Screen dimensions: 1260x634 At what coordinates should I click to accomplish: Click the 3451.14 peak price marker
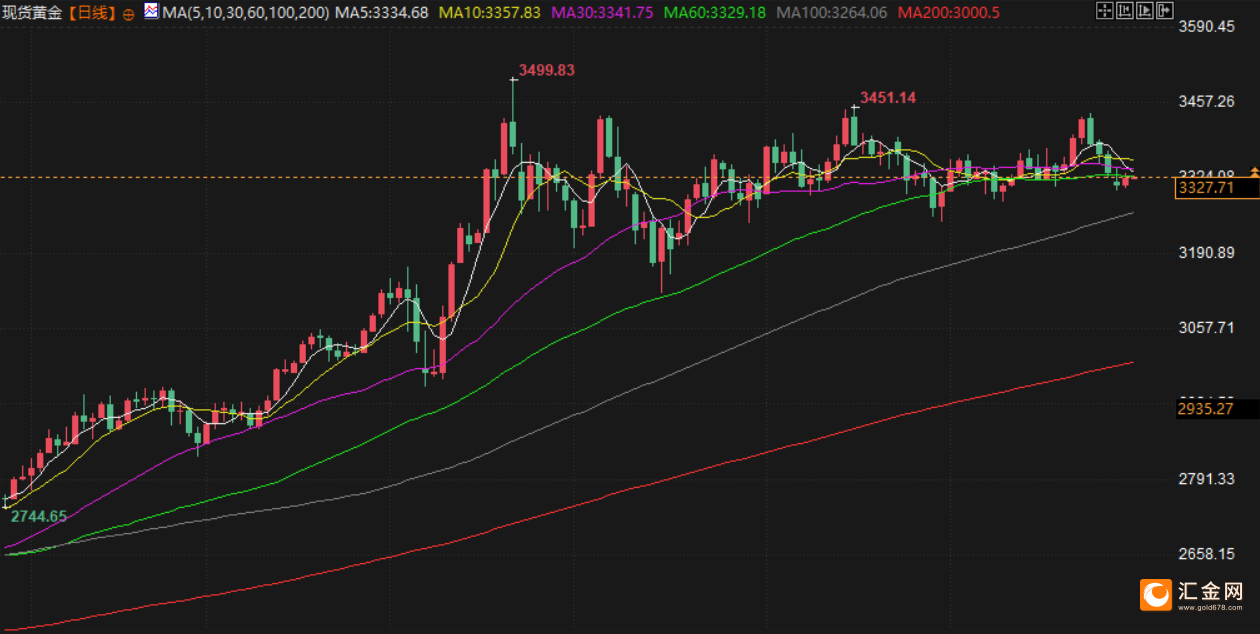888,98
